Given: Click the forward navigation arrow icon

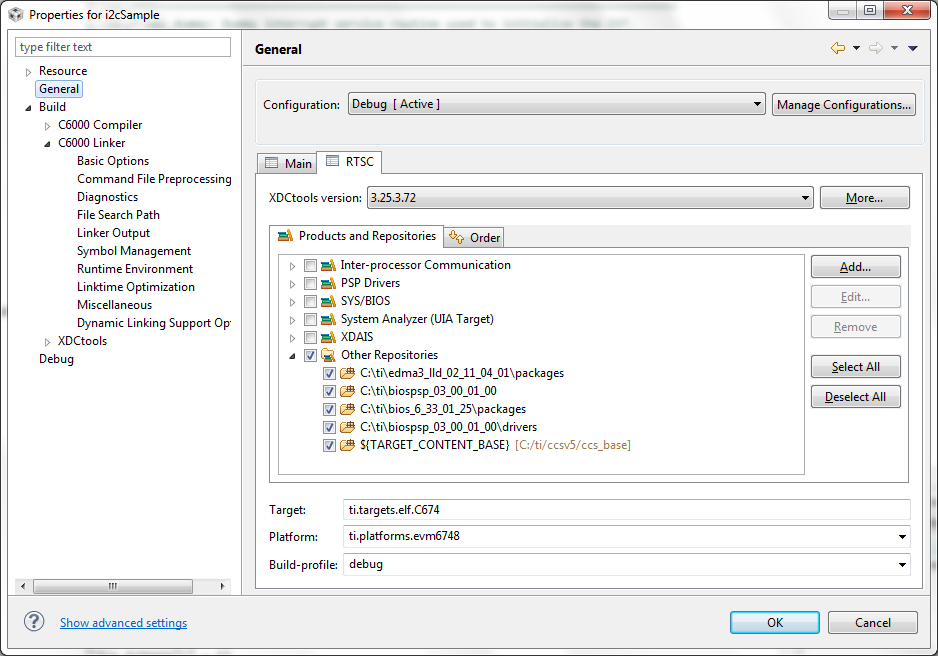Looking at the screenshot, I should tap(876, 48).
